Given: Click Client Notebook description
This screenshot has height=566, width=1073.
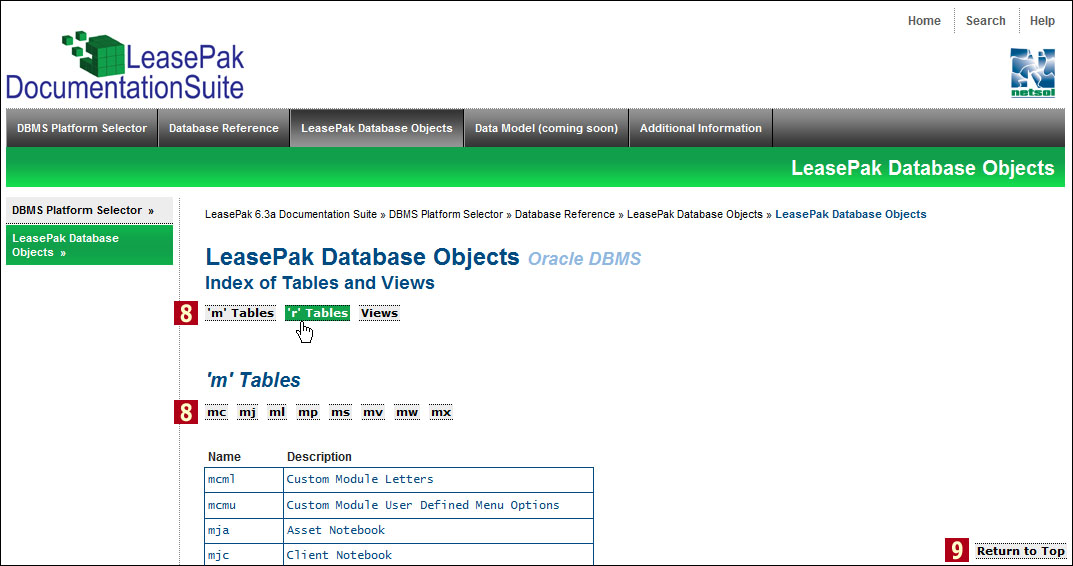Looking at the screenshot, I should pos(339,555).
